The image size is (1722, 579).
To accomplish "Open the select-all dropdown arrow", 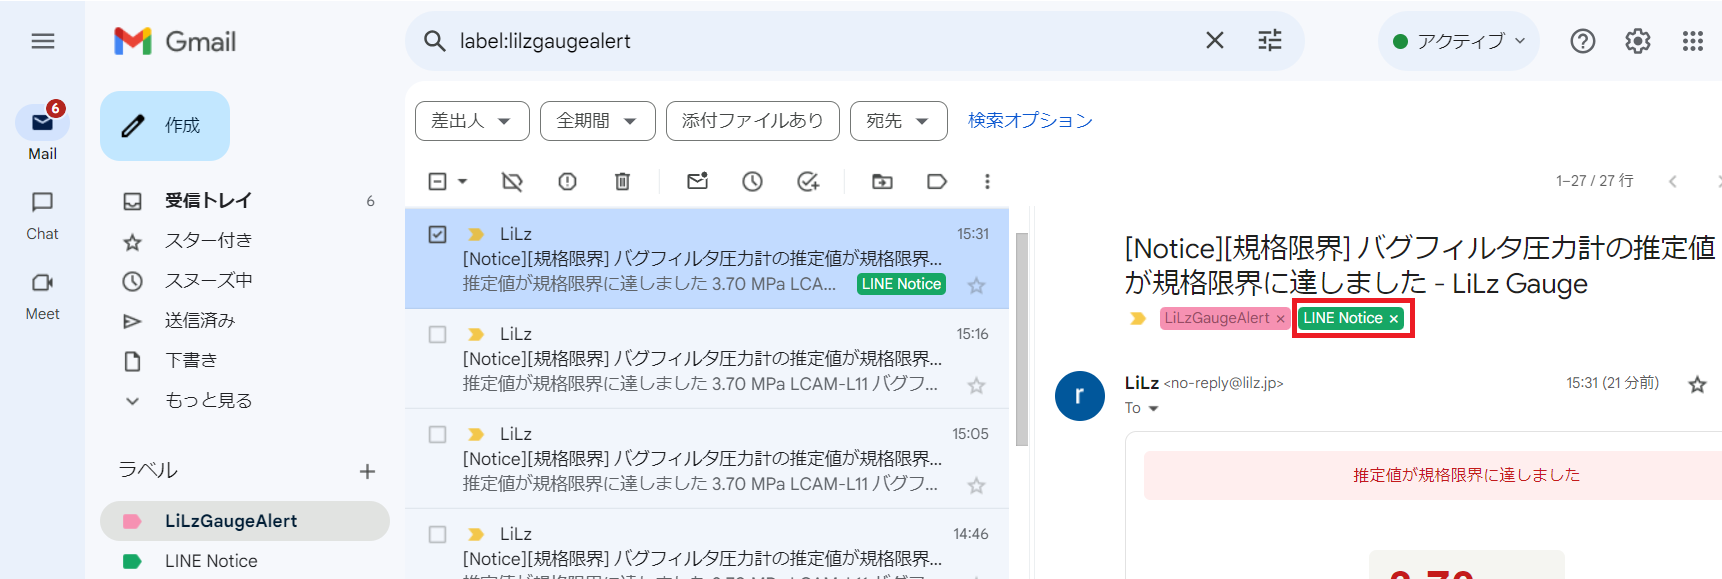I will 462,181.
